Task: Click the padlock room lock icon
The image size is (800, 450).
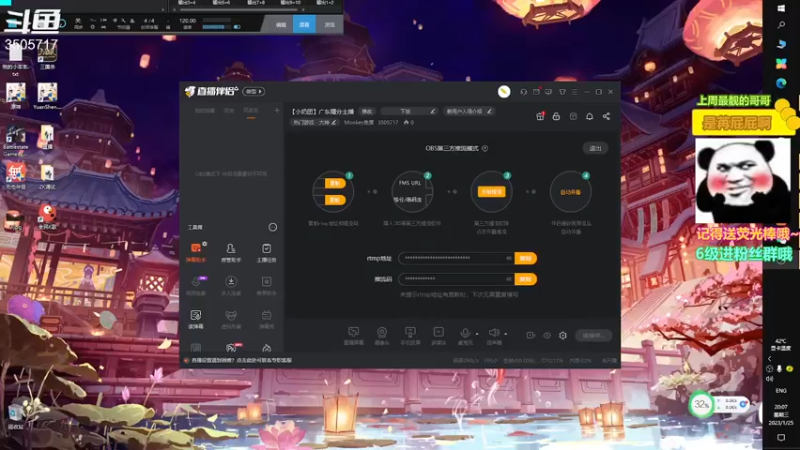Action: pyautogui.click(x=556, y=116)
